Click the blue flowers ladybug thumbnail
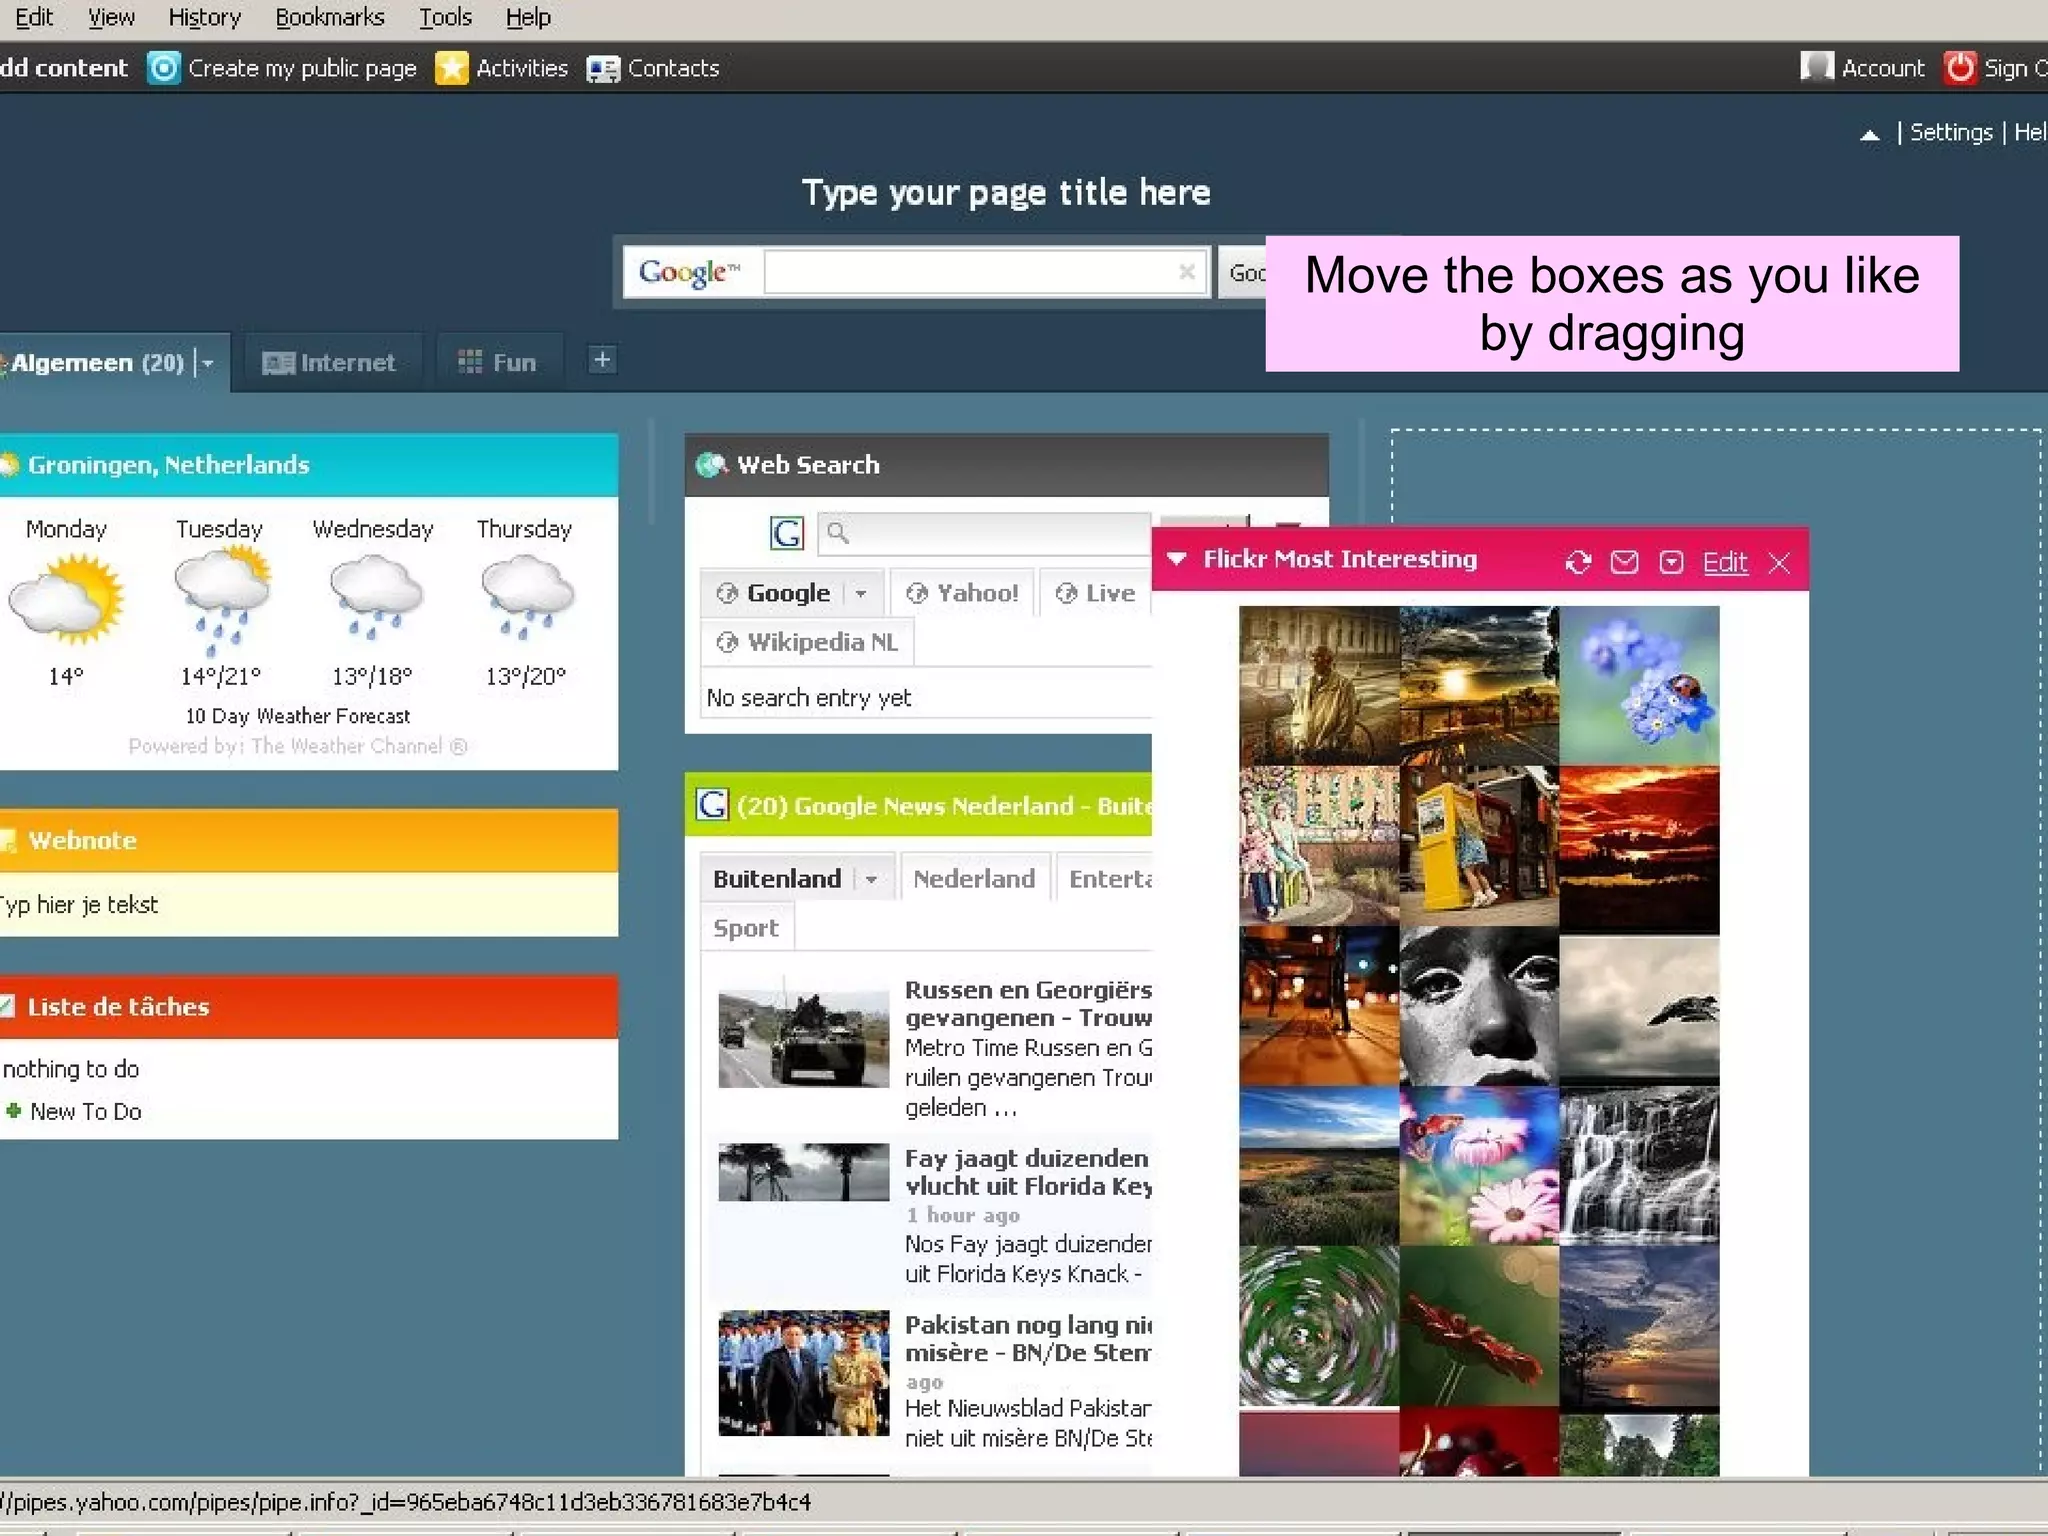This screenshot has width=2048, height=1536. pos(1639,685)
